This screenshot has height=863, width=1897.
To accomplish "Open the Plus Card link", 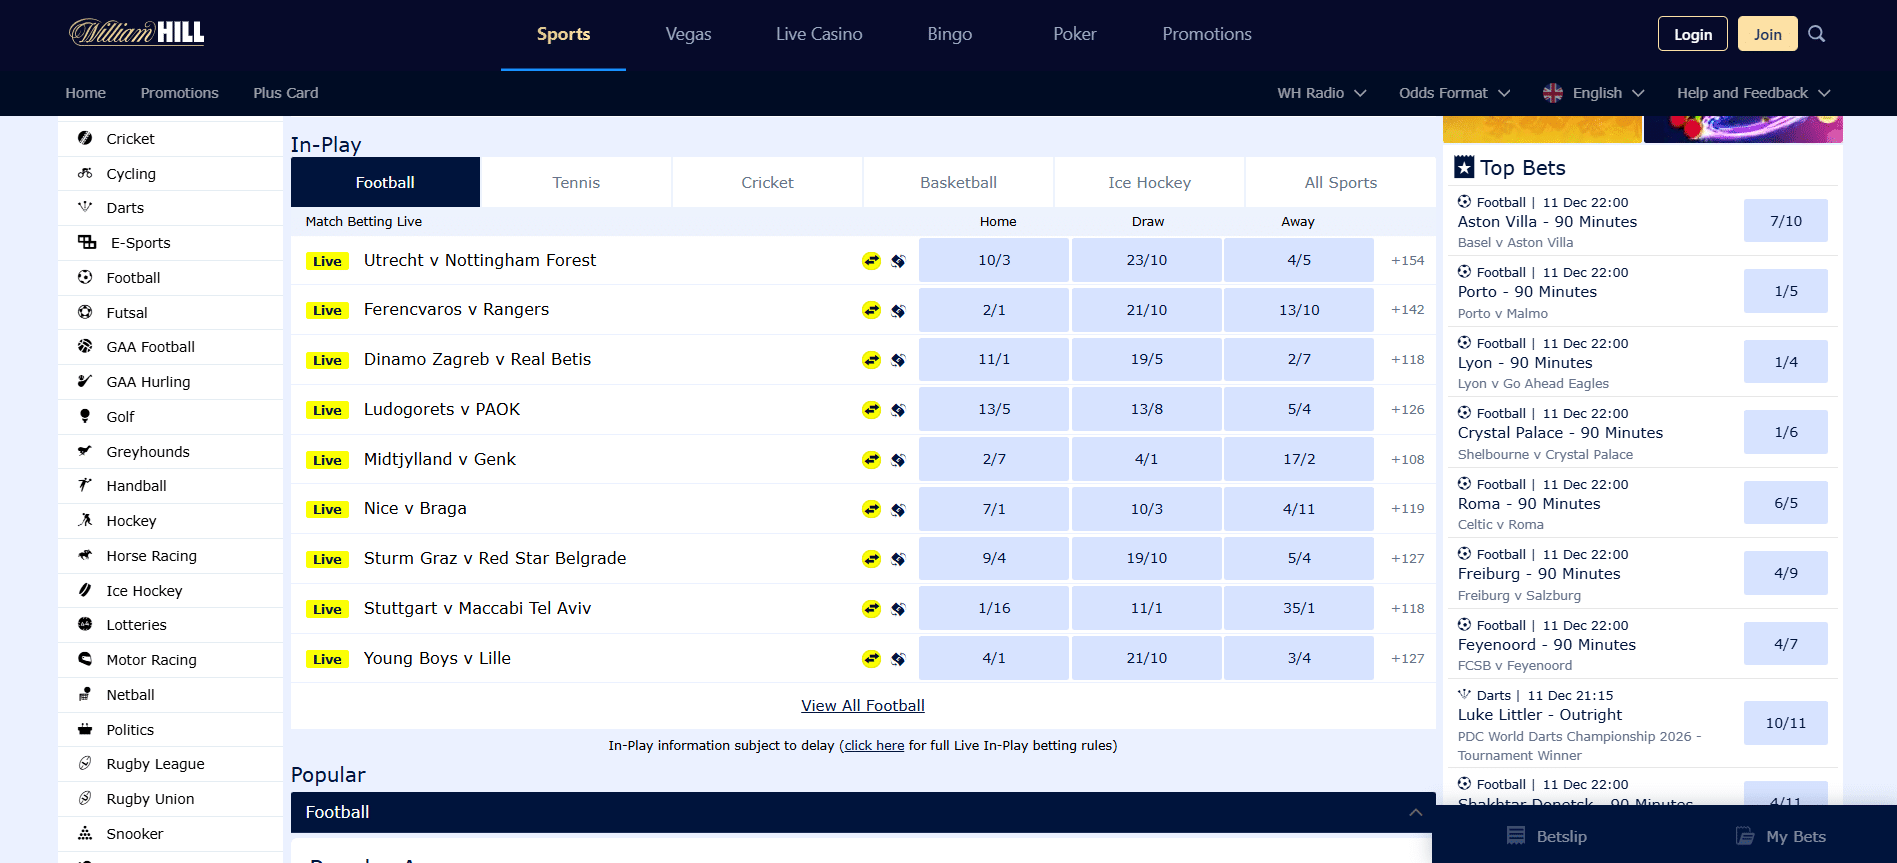I will point(285,93).
